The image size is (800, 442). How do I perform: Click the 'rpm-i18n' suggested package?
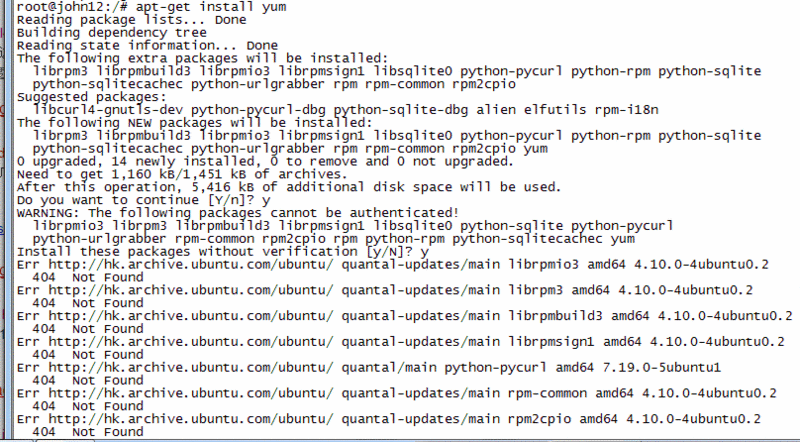[626, 110]
